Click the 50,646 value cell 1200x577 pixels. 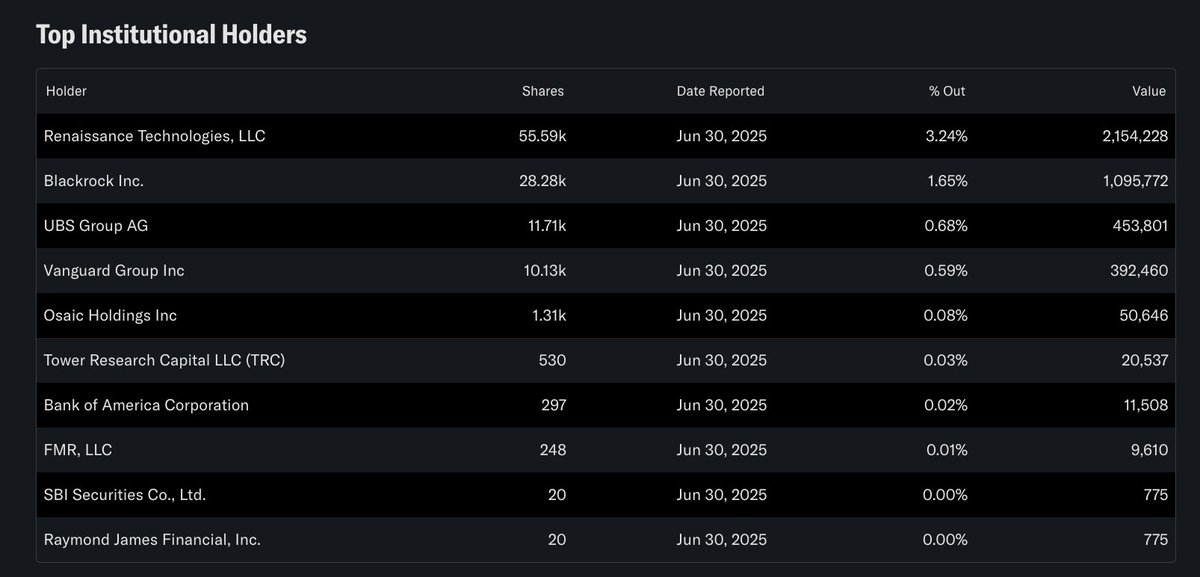[1143, 315]
